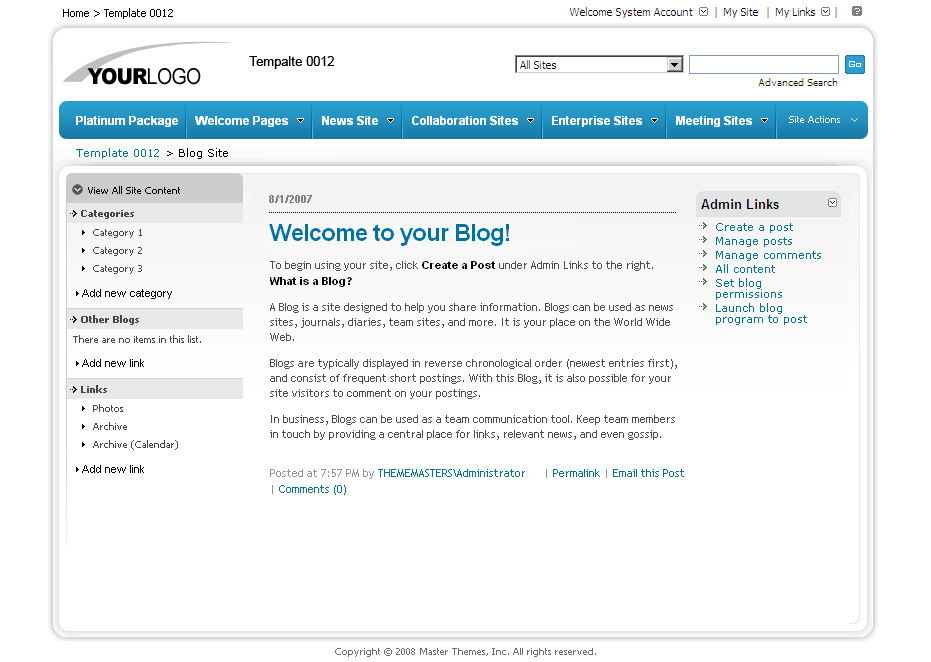Click the arrow icon beside Other Blogs heading
The image size is (931, 662).
pyautogui.click(x=73, y=319)
